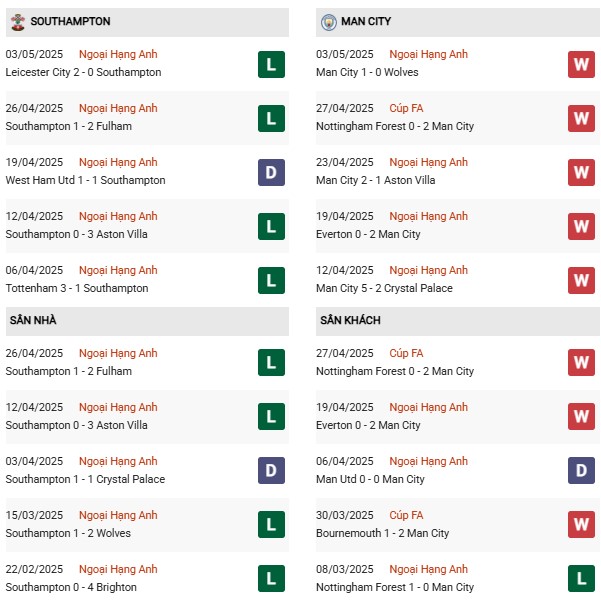Click the W badge for Man City vs Wolves
This screenshot has width=601, height=601.
click(581, 64)
